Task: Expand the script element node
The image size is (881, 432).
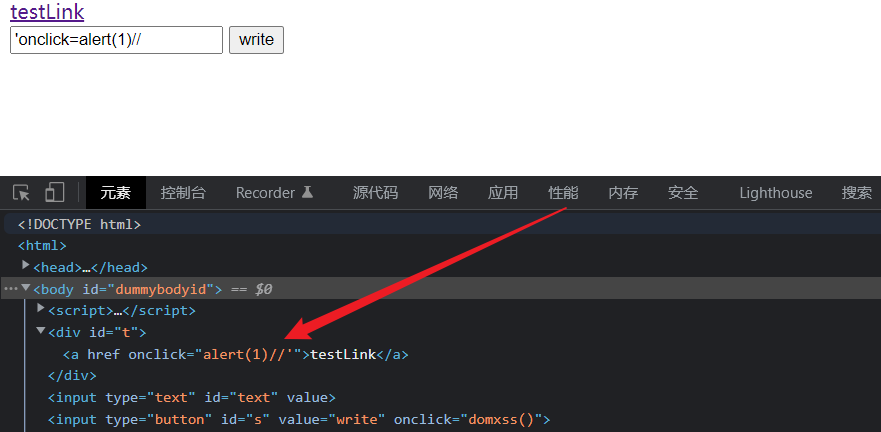Action: pyautogui.click(x=40, y=308)
